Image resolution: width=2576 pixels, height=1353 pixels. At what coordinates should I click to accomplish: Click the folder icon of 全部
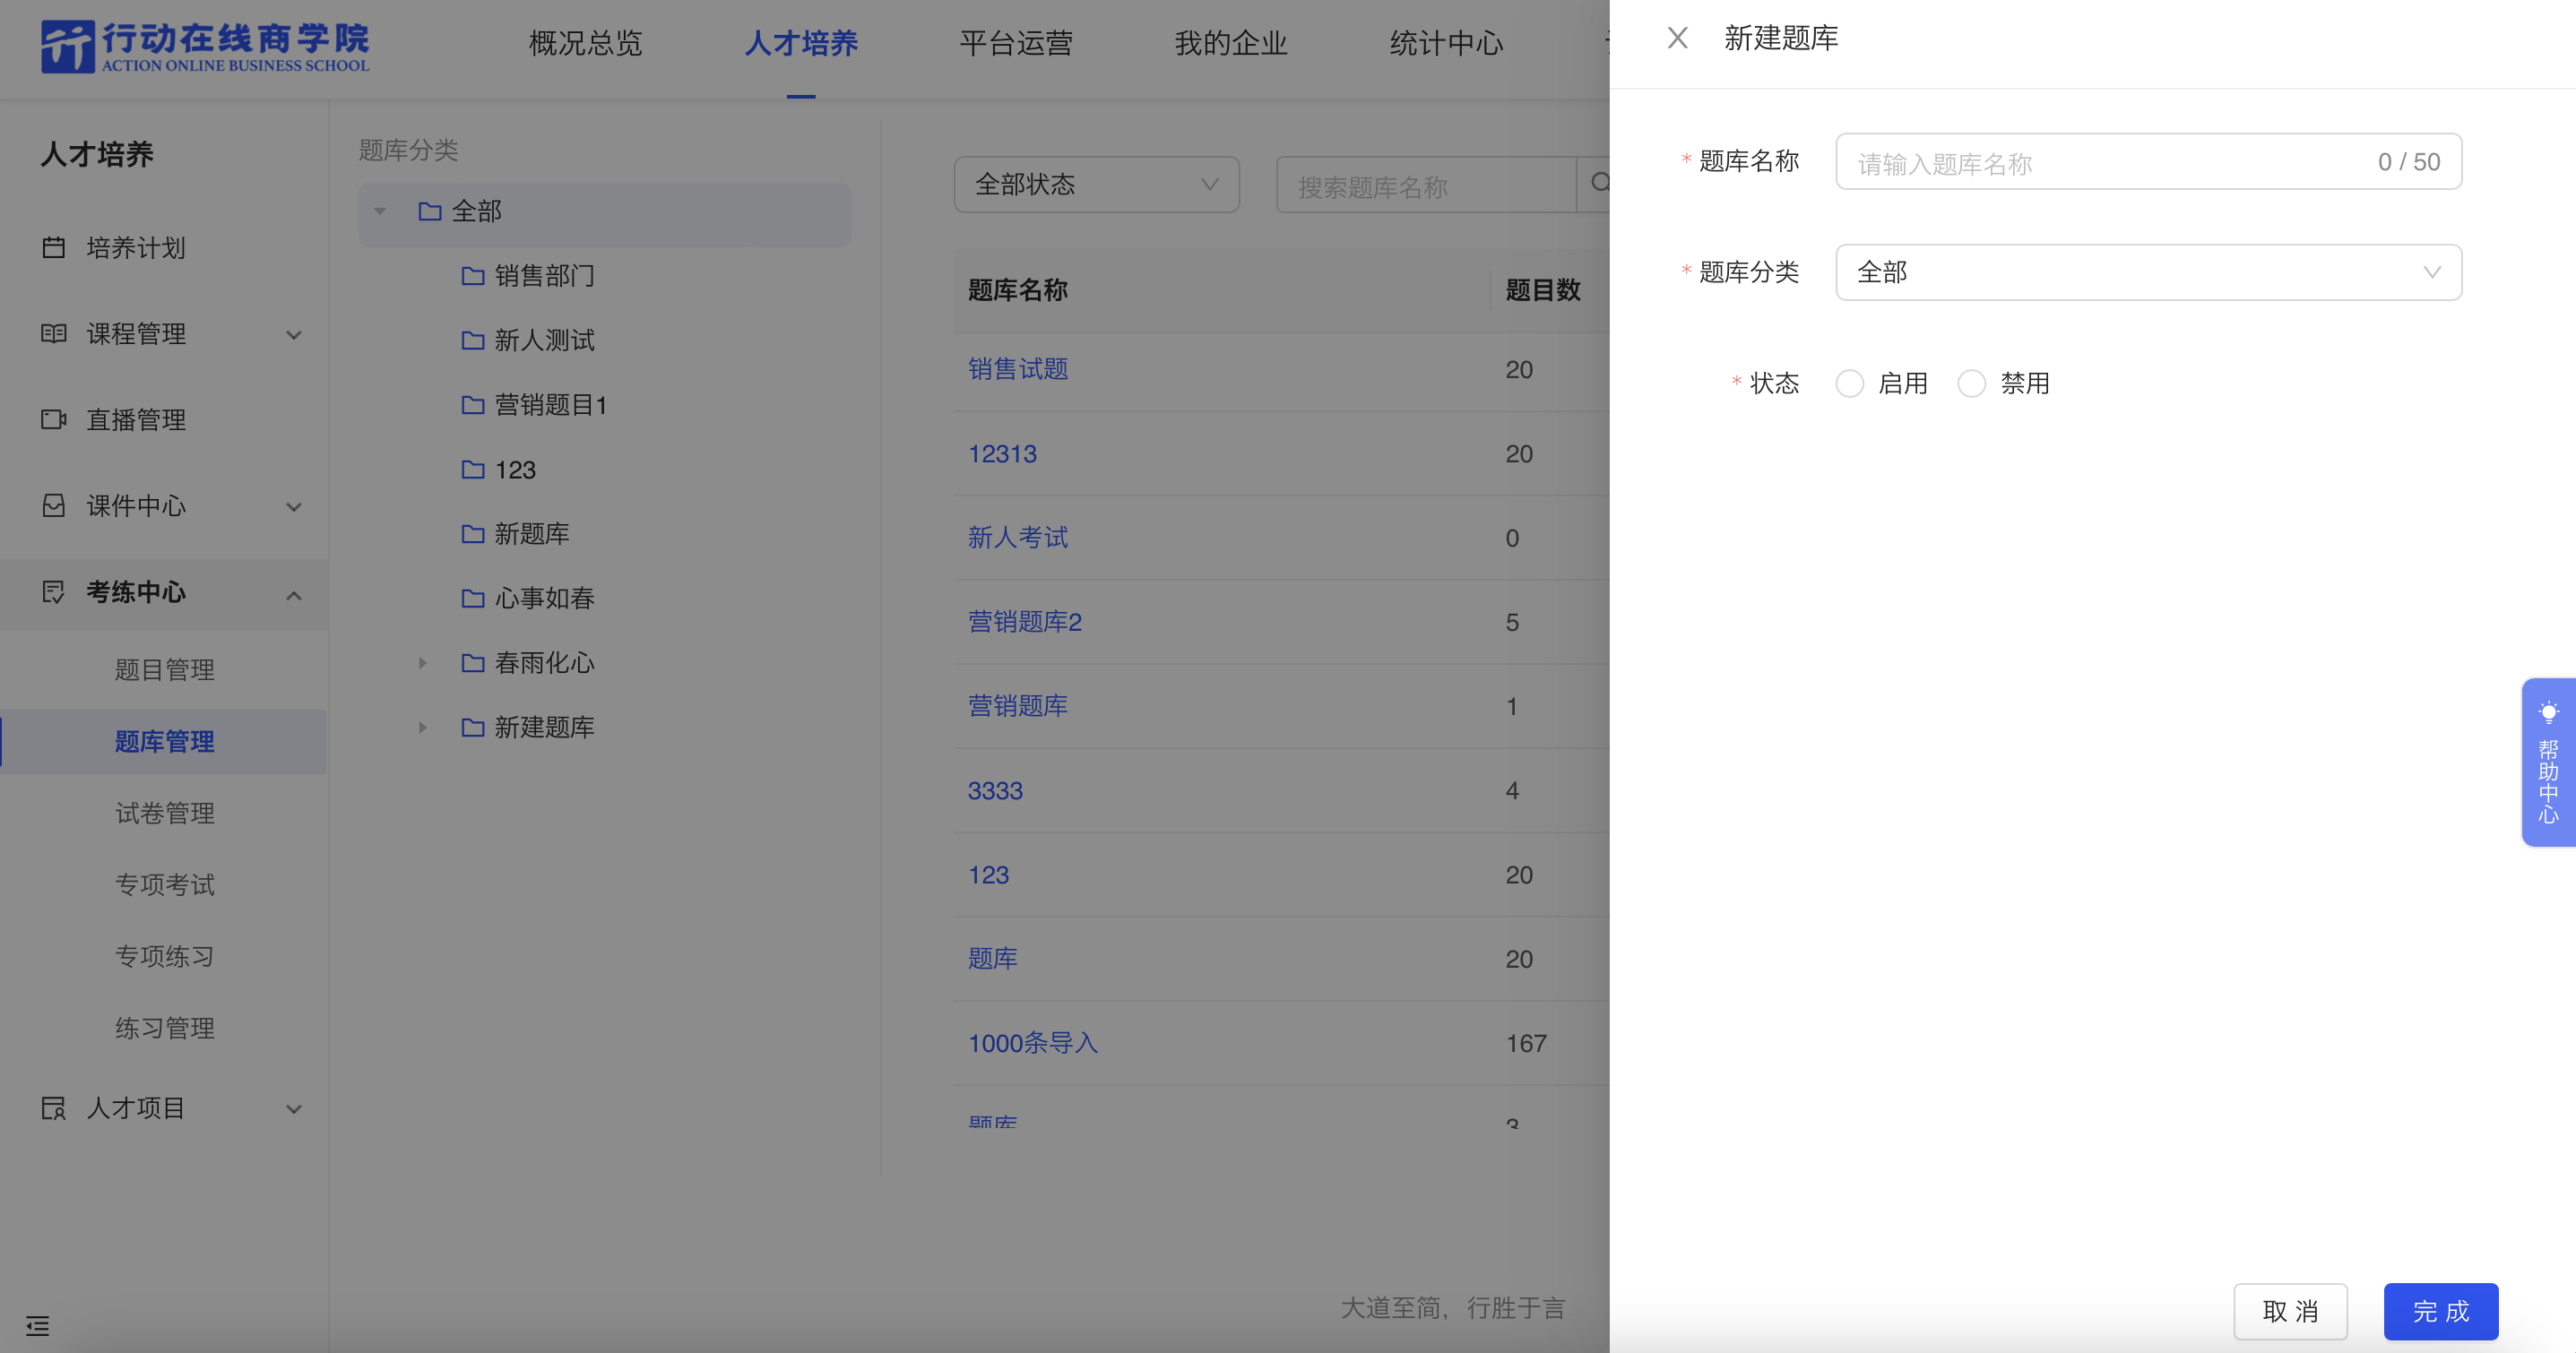[430, 211]
